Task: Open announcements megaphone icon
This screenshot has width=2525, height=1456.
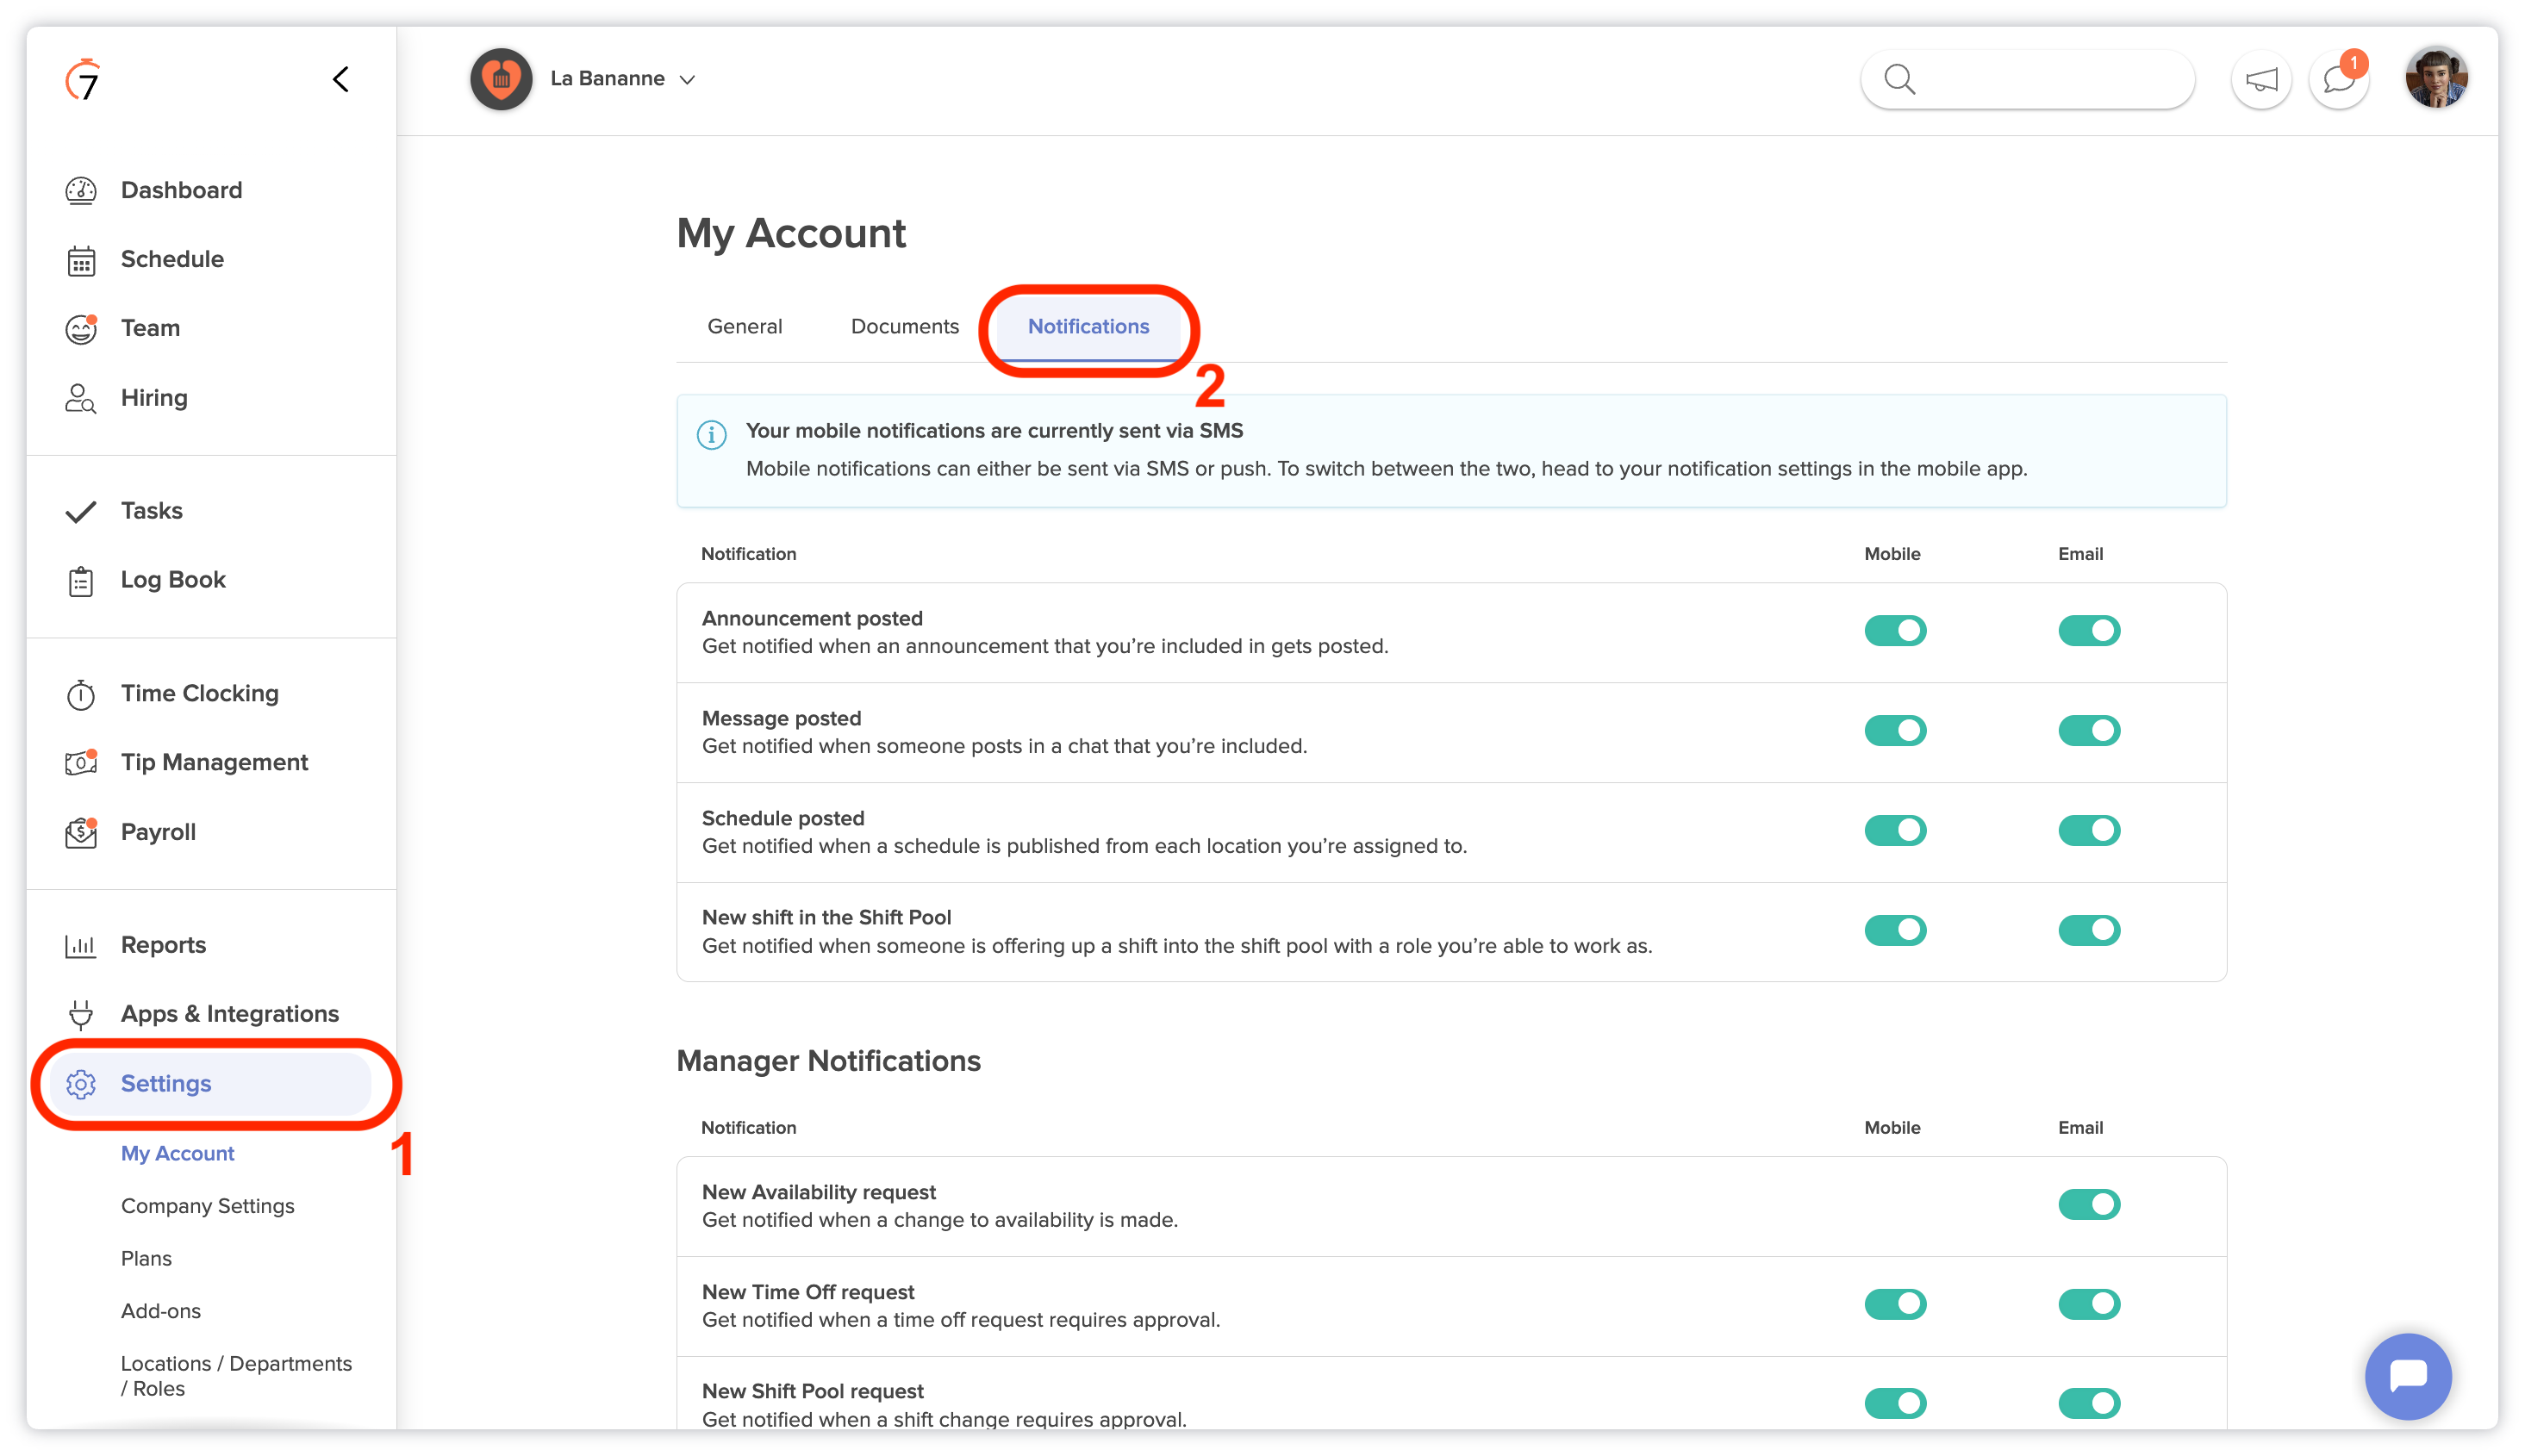Action: 2261,79
